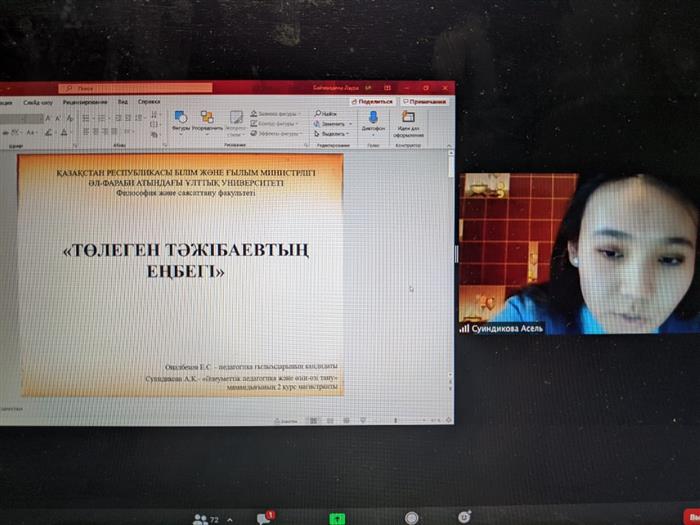Open Zoom Participants panel icon
Screen dimensions: 700x525
point(201,519)
